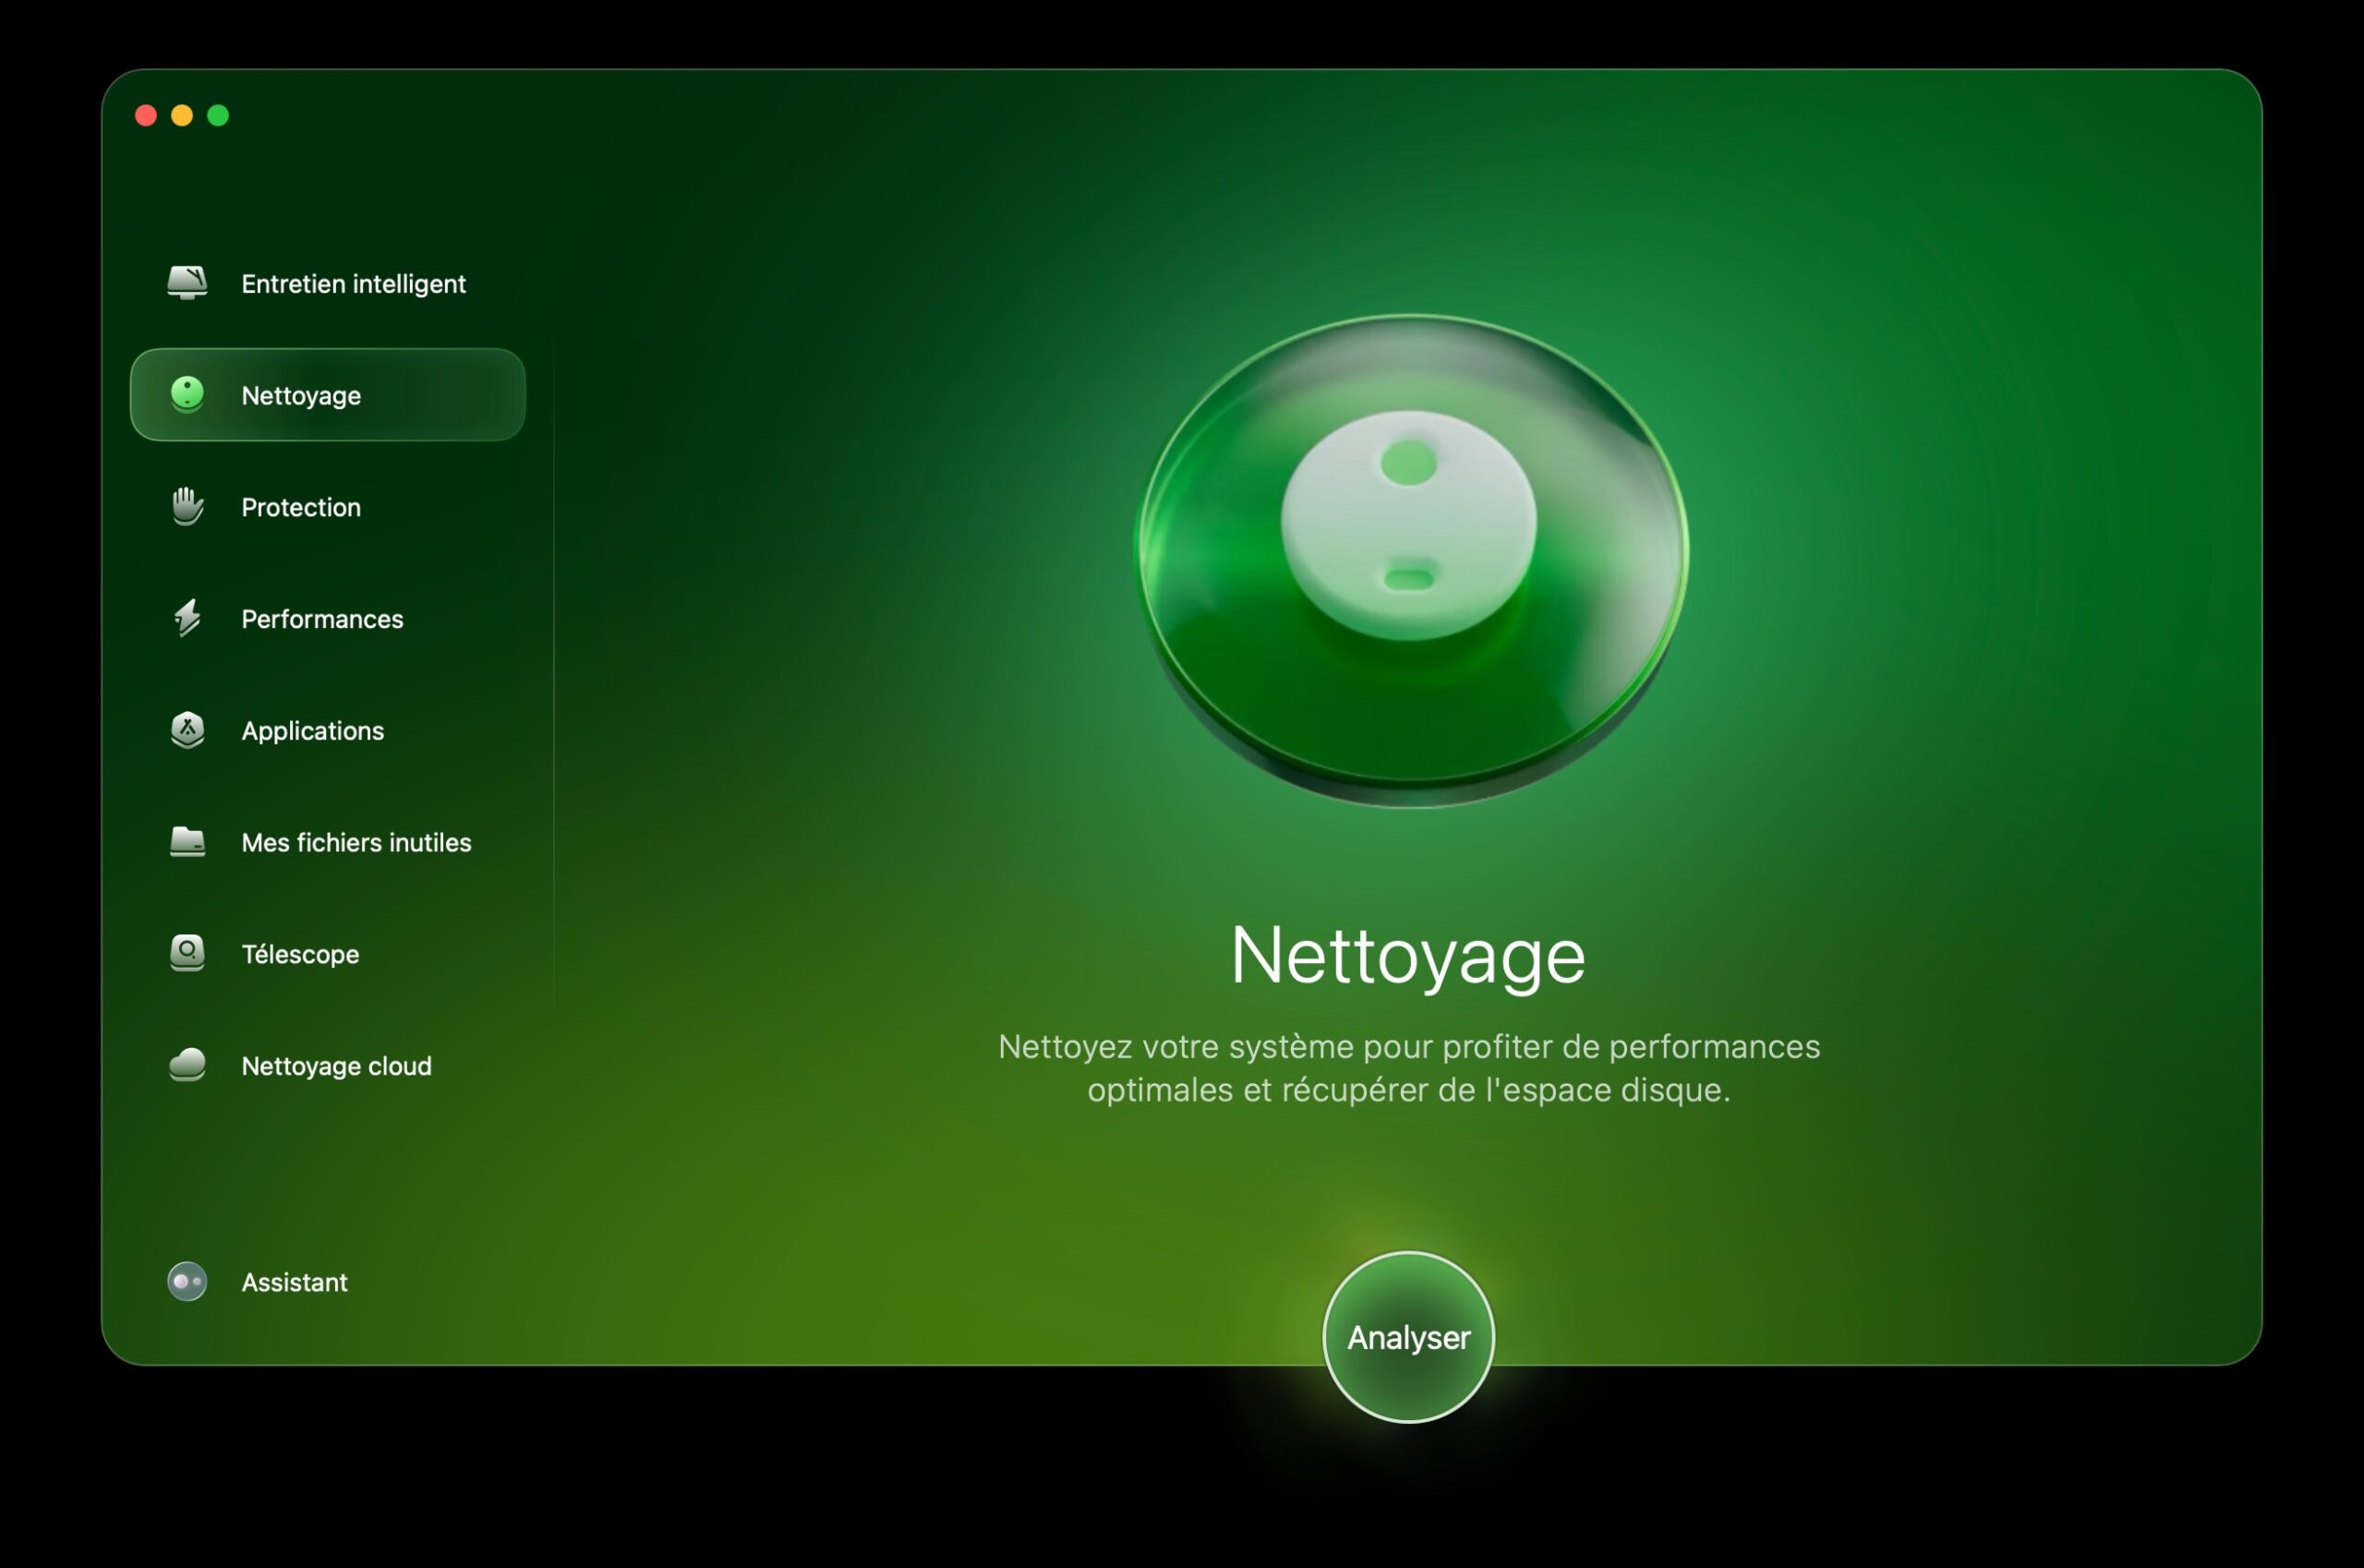
Task: Open the Entretien intelligent label text
Action: coord(353,284)
